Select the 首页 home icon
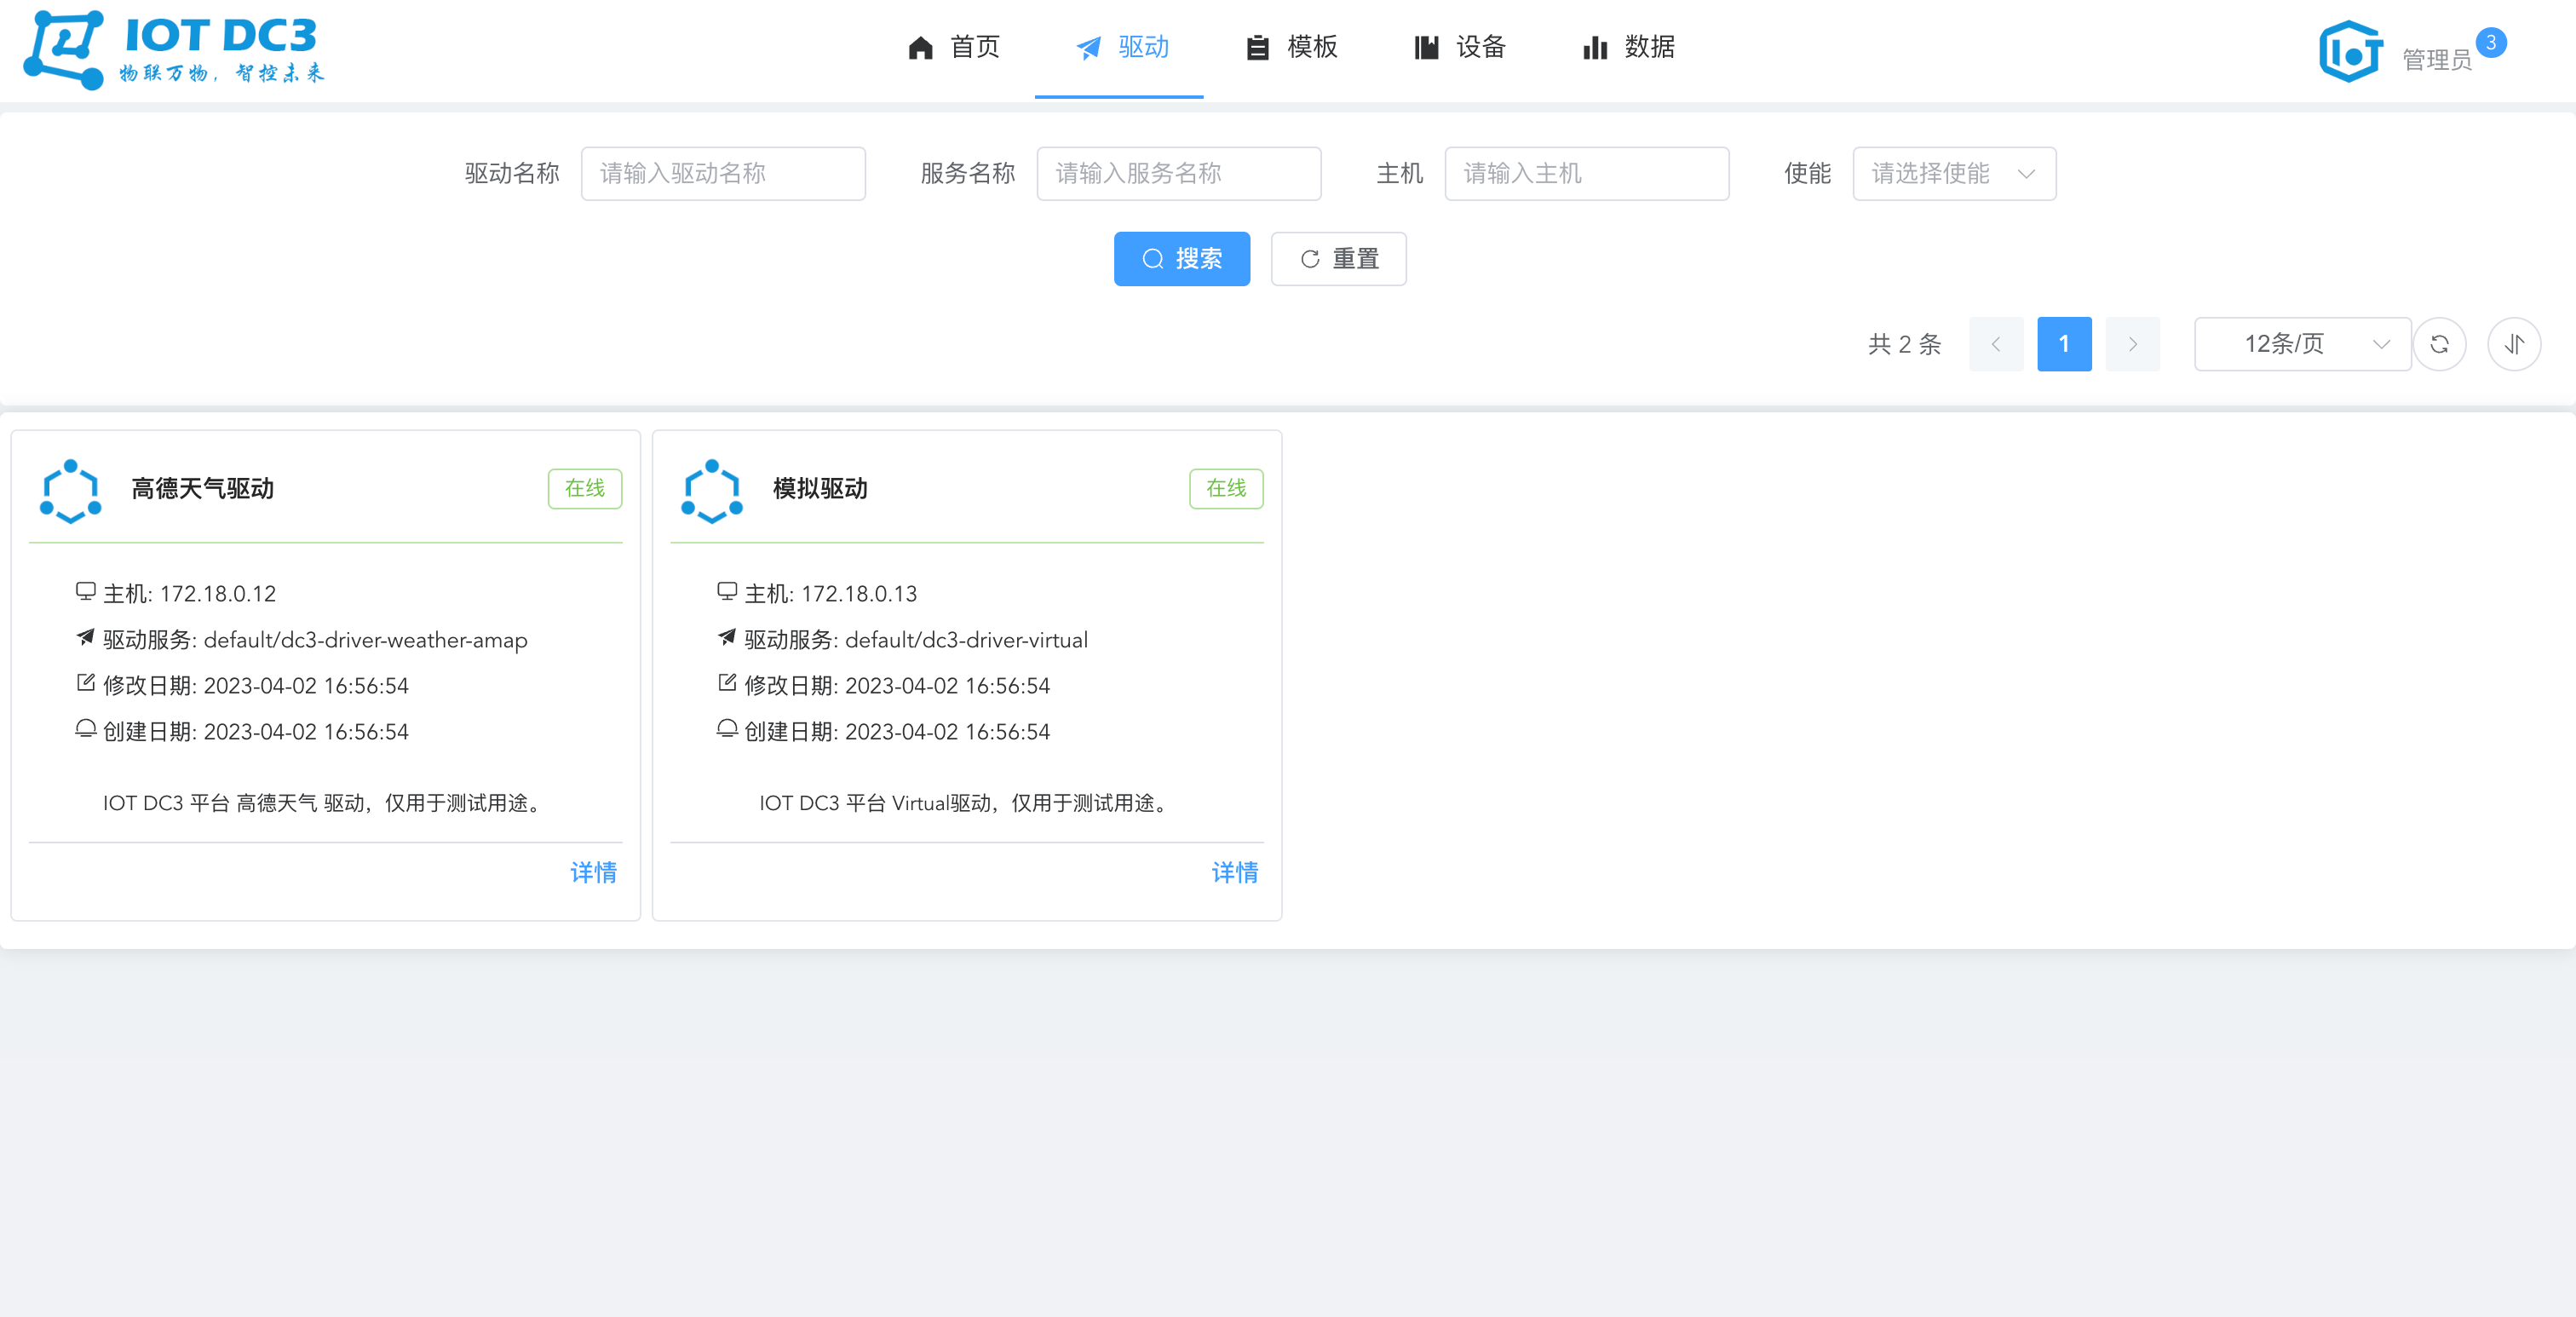2576x1317 pixels. pos(919,48)
